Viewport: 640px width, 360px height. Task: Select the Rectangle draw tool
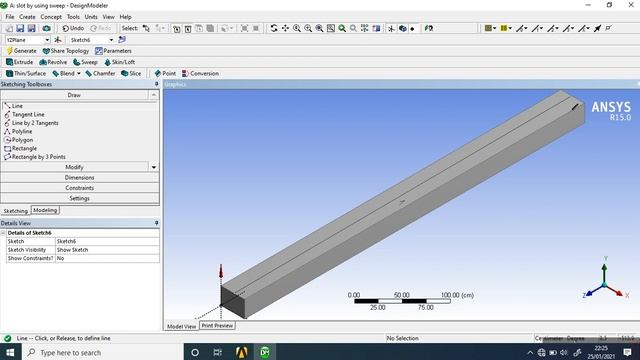[x=20, y=148]
